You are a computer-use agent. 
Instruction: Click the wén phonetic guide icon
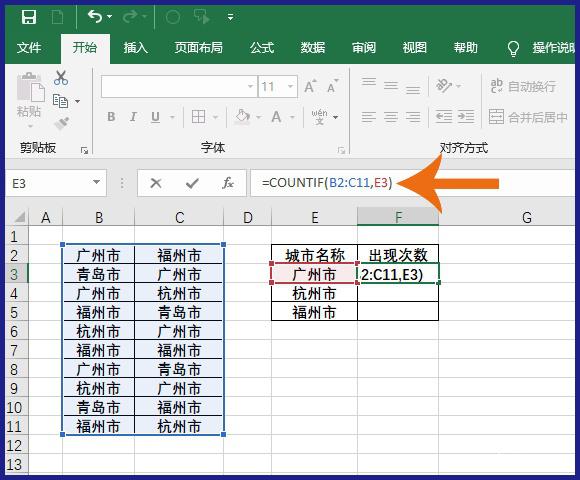pyautogui.click(x=319, y=117)
